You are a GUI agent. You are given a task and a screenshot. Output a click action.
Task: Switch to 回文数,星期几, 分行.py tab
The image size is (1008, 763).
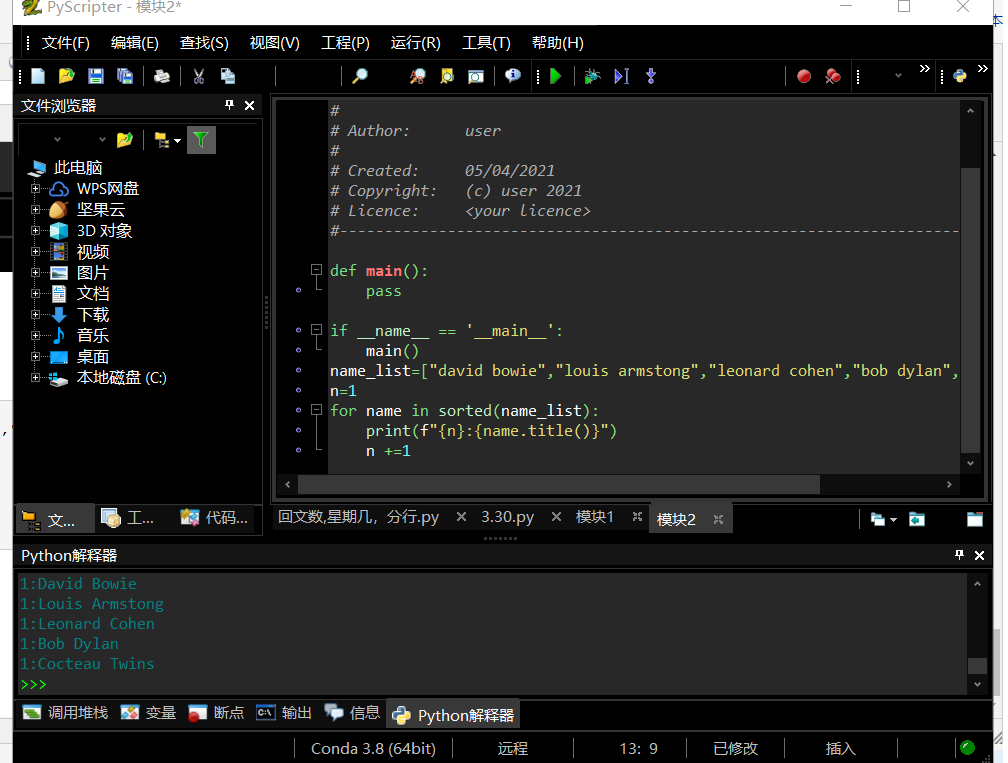point(359,517)
